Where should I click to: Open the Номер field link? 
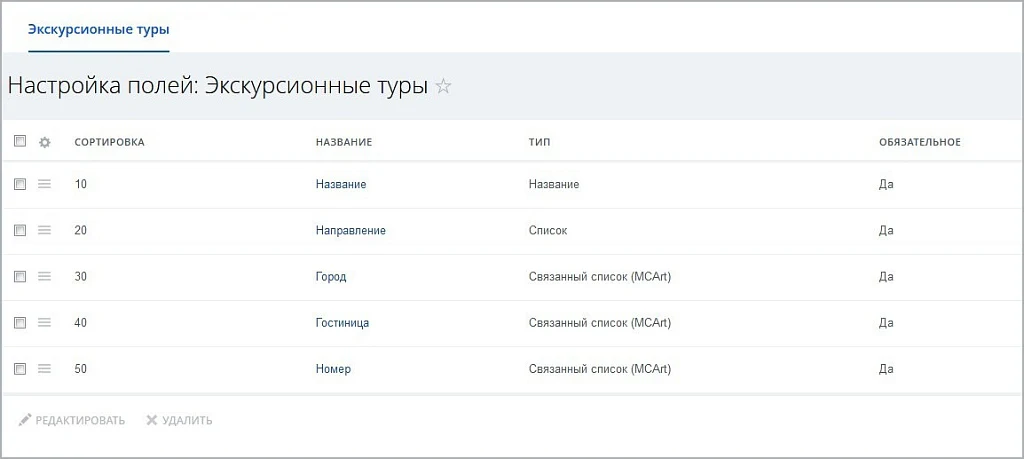click(333, 369)
